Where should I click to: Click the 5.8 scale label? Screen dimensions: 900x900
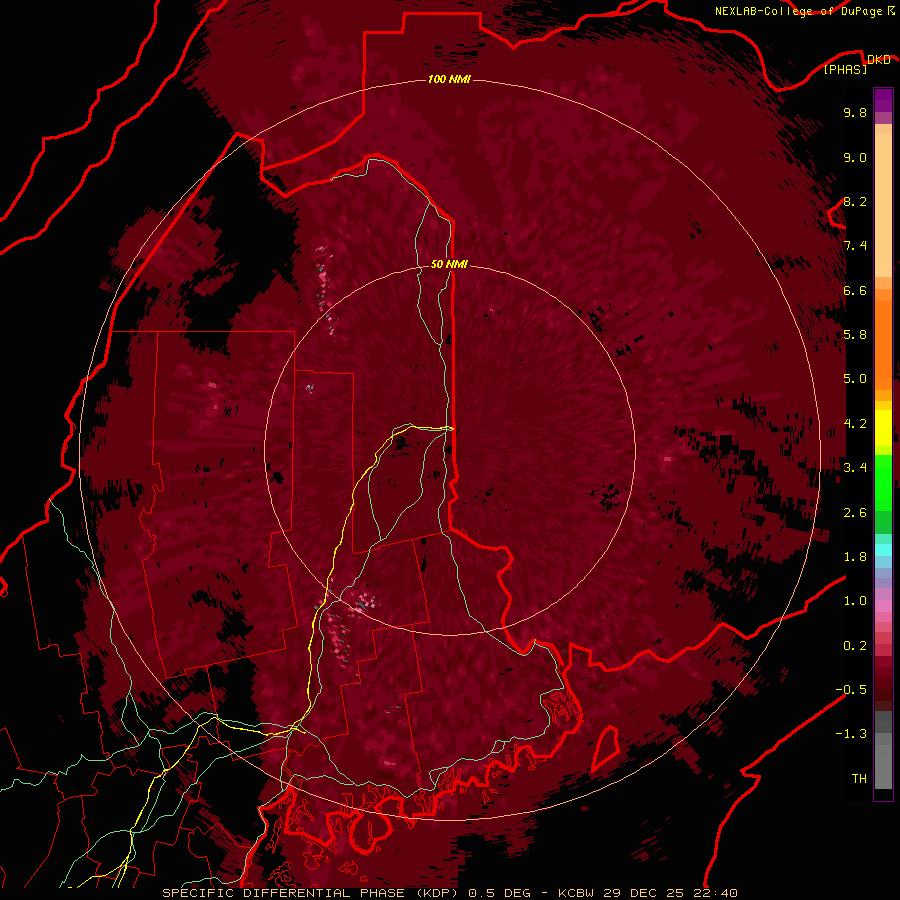[855, 335]
